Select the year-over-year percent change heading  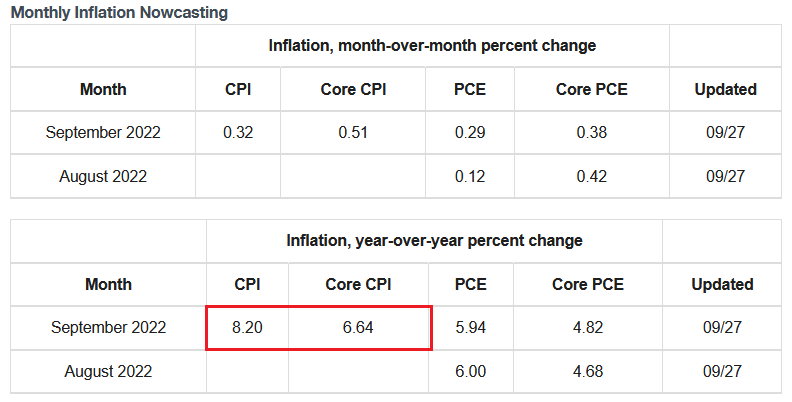(434, 241)
